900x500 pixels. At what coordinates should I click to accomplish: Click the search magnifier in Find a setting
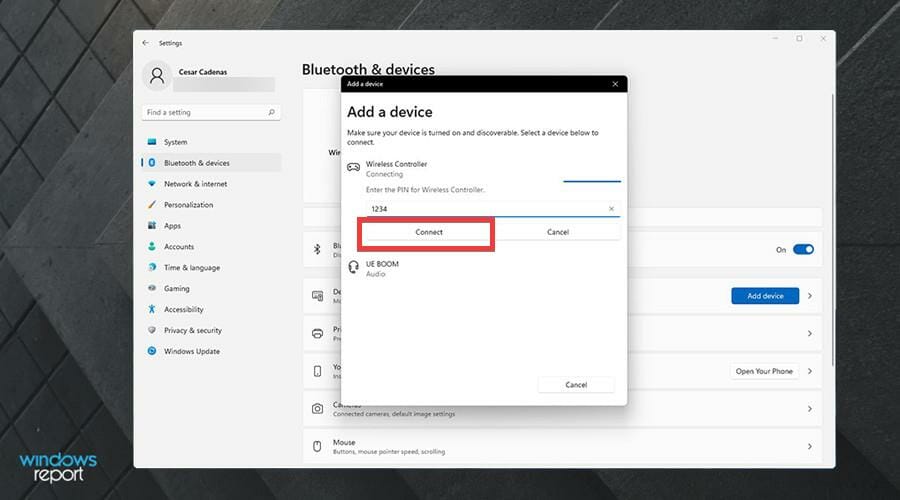coord(271,112)
